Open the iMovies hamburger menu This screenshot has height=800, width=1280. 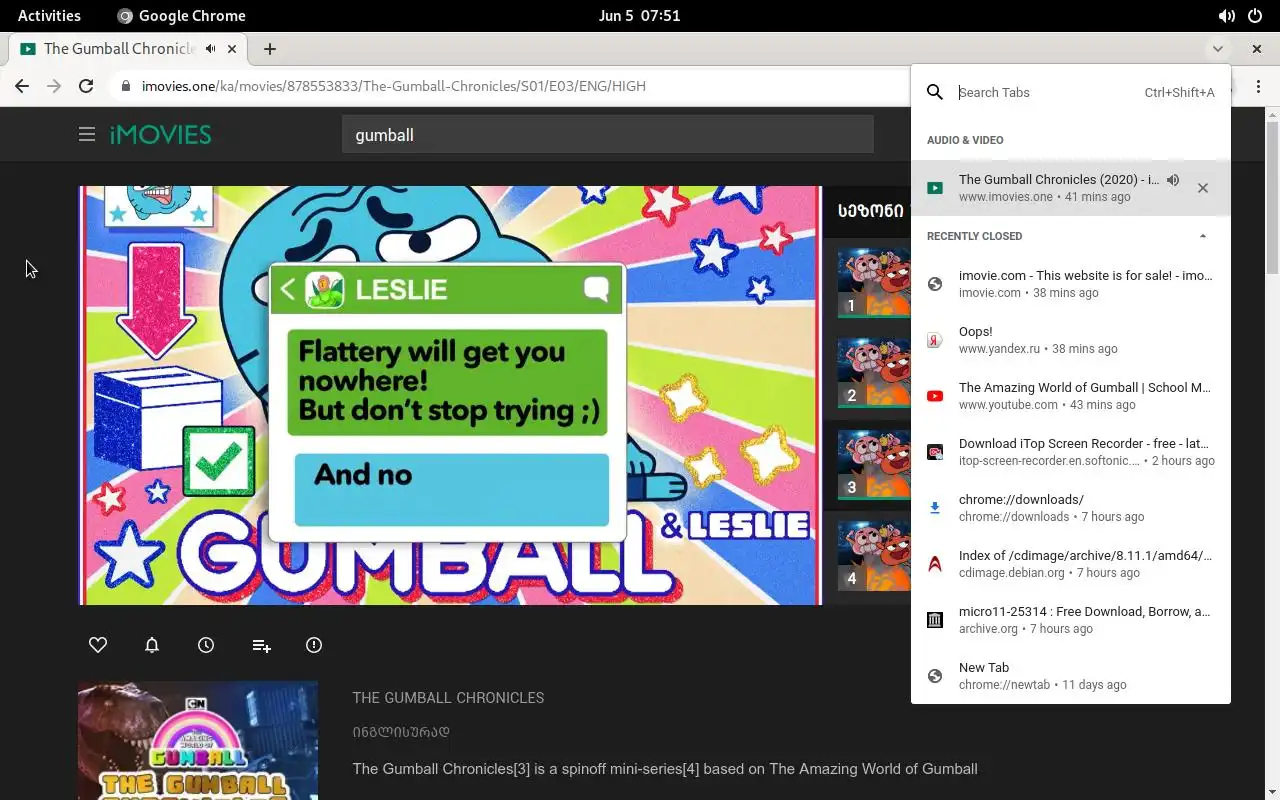(x=87, y=134)
